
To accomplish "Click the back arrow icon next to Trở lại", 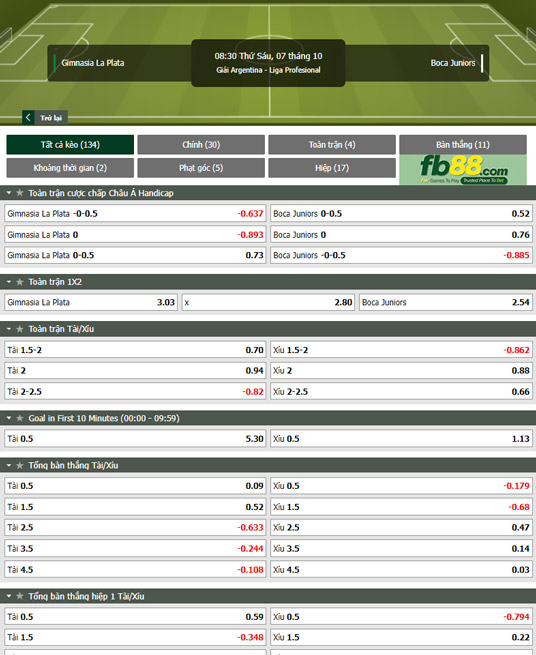I will [x=28, y=117].
